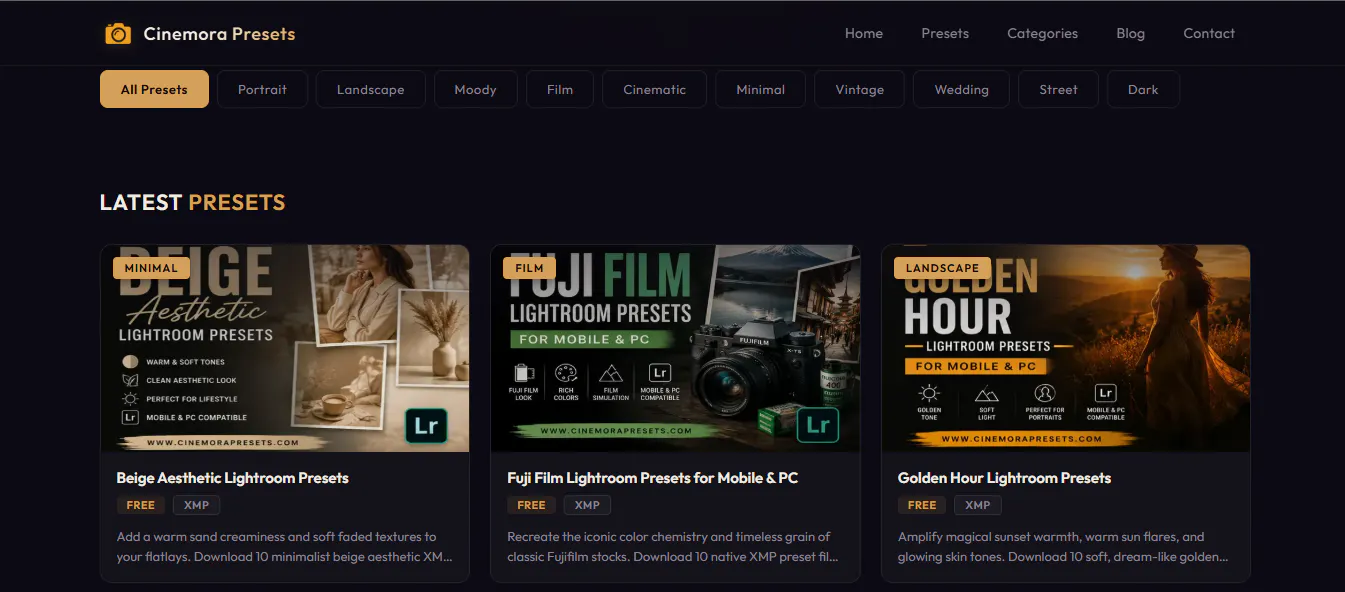Click XMP tag under Fuji Film presets

pos(587,505)
